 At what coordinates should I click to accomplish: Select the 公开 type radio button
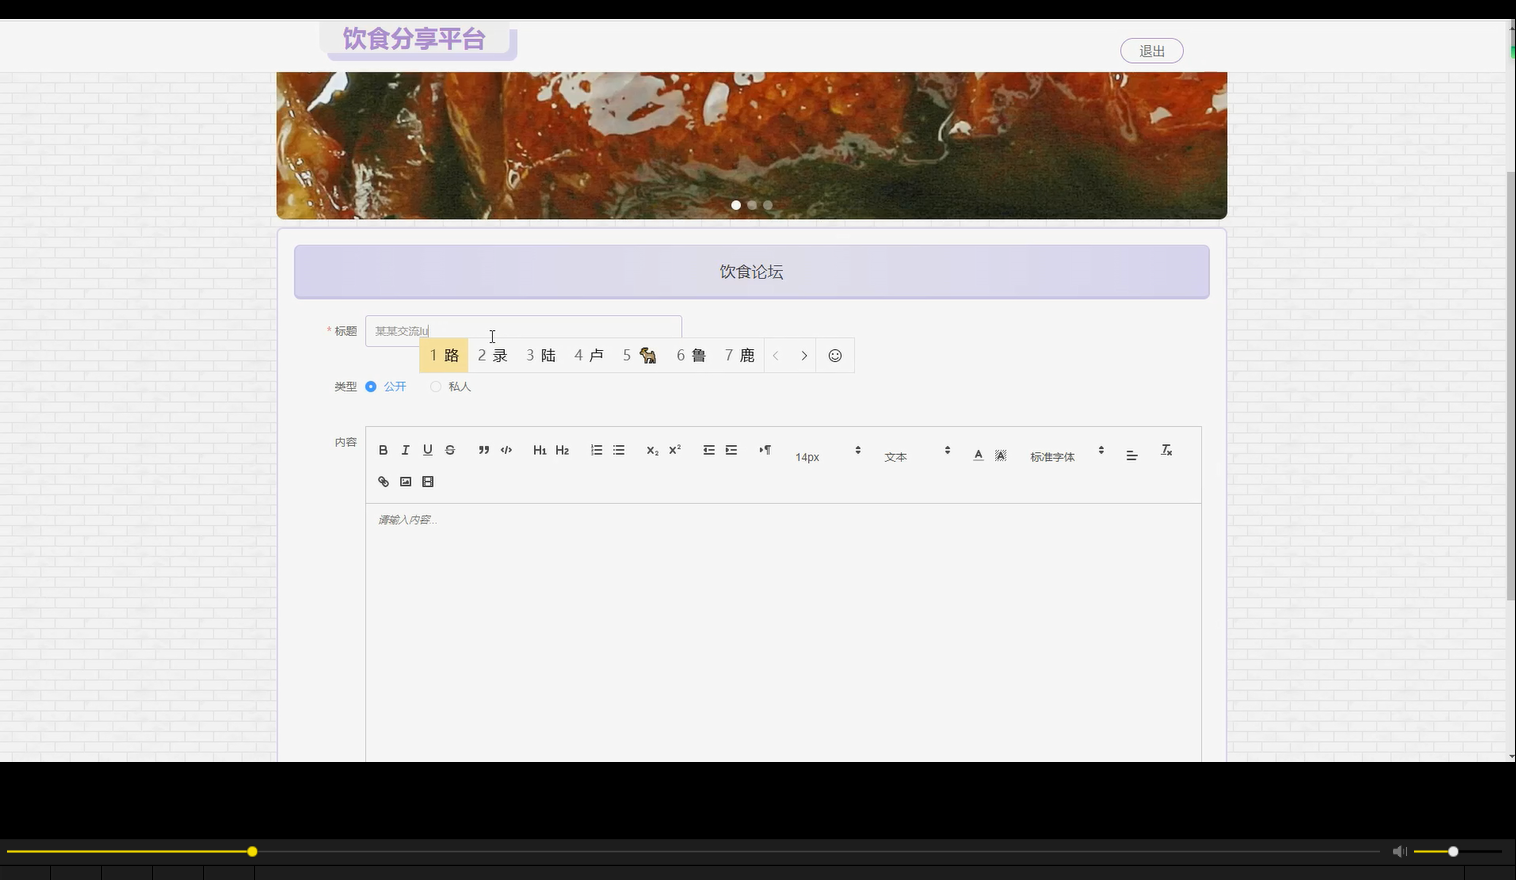[x=371, y=386]
